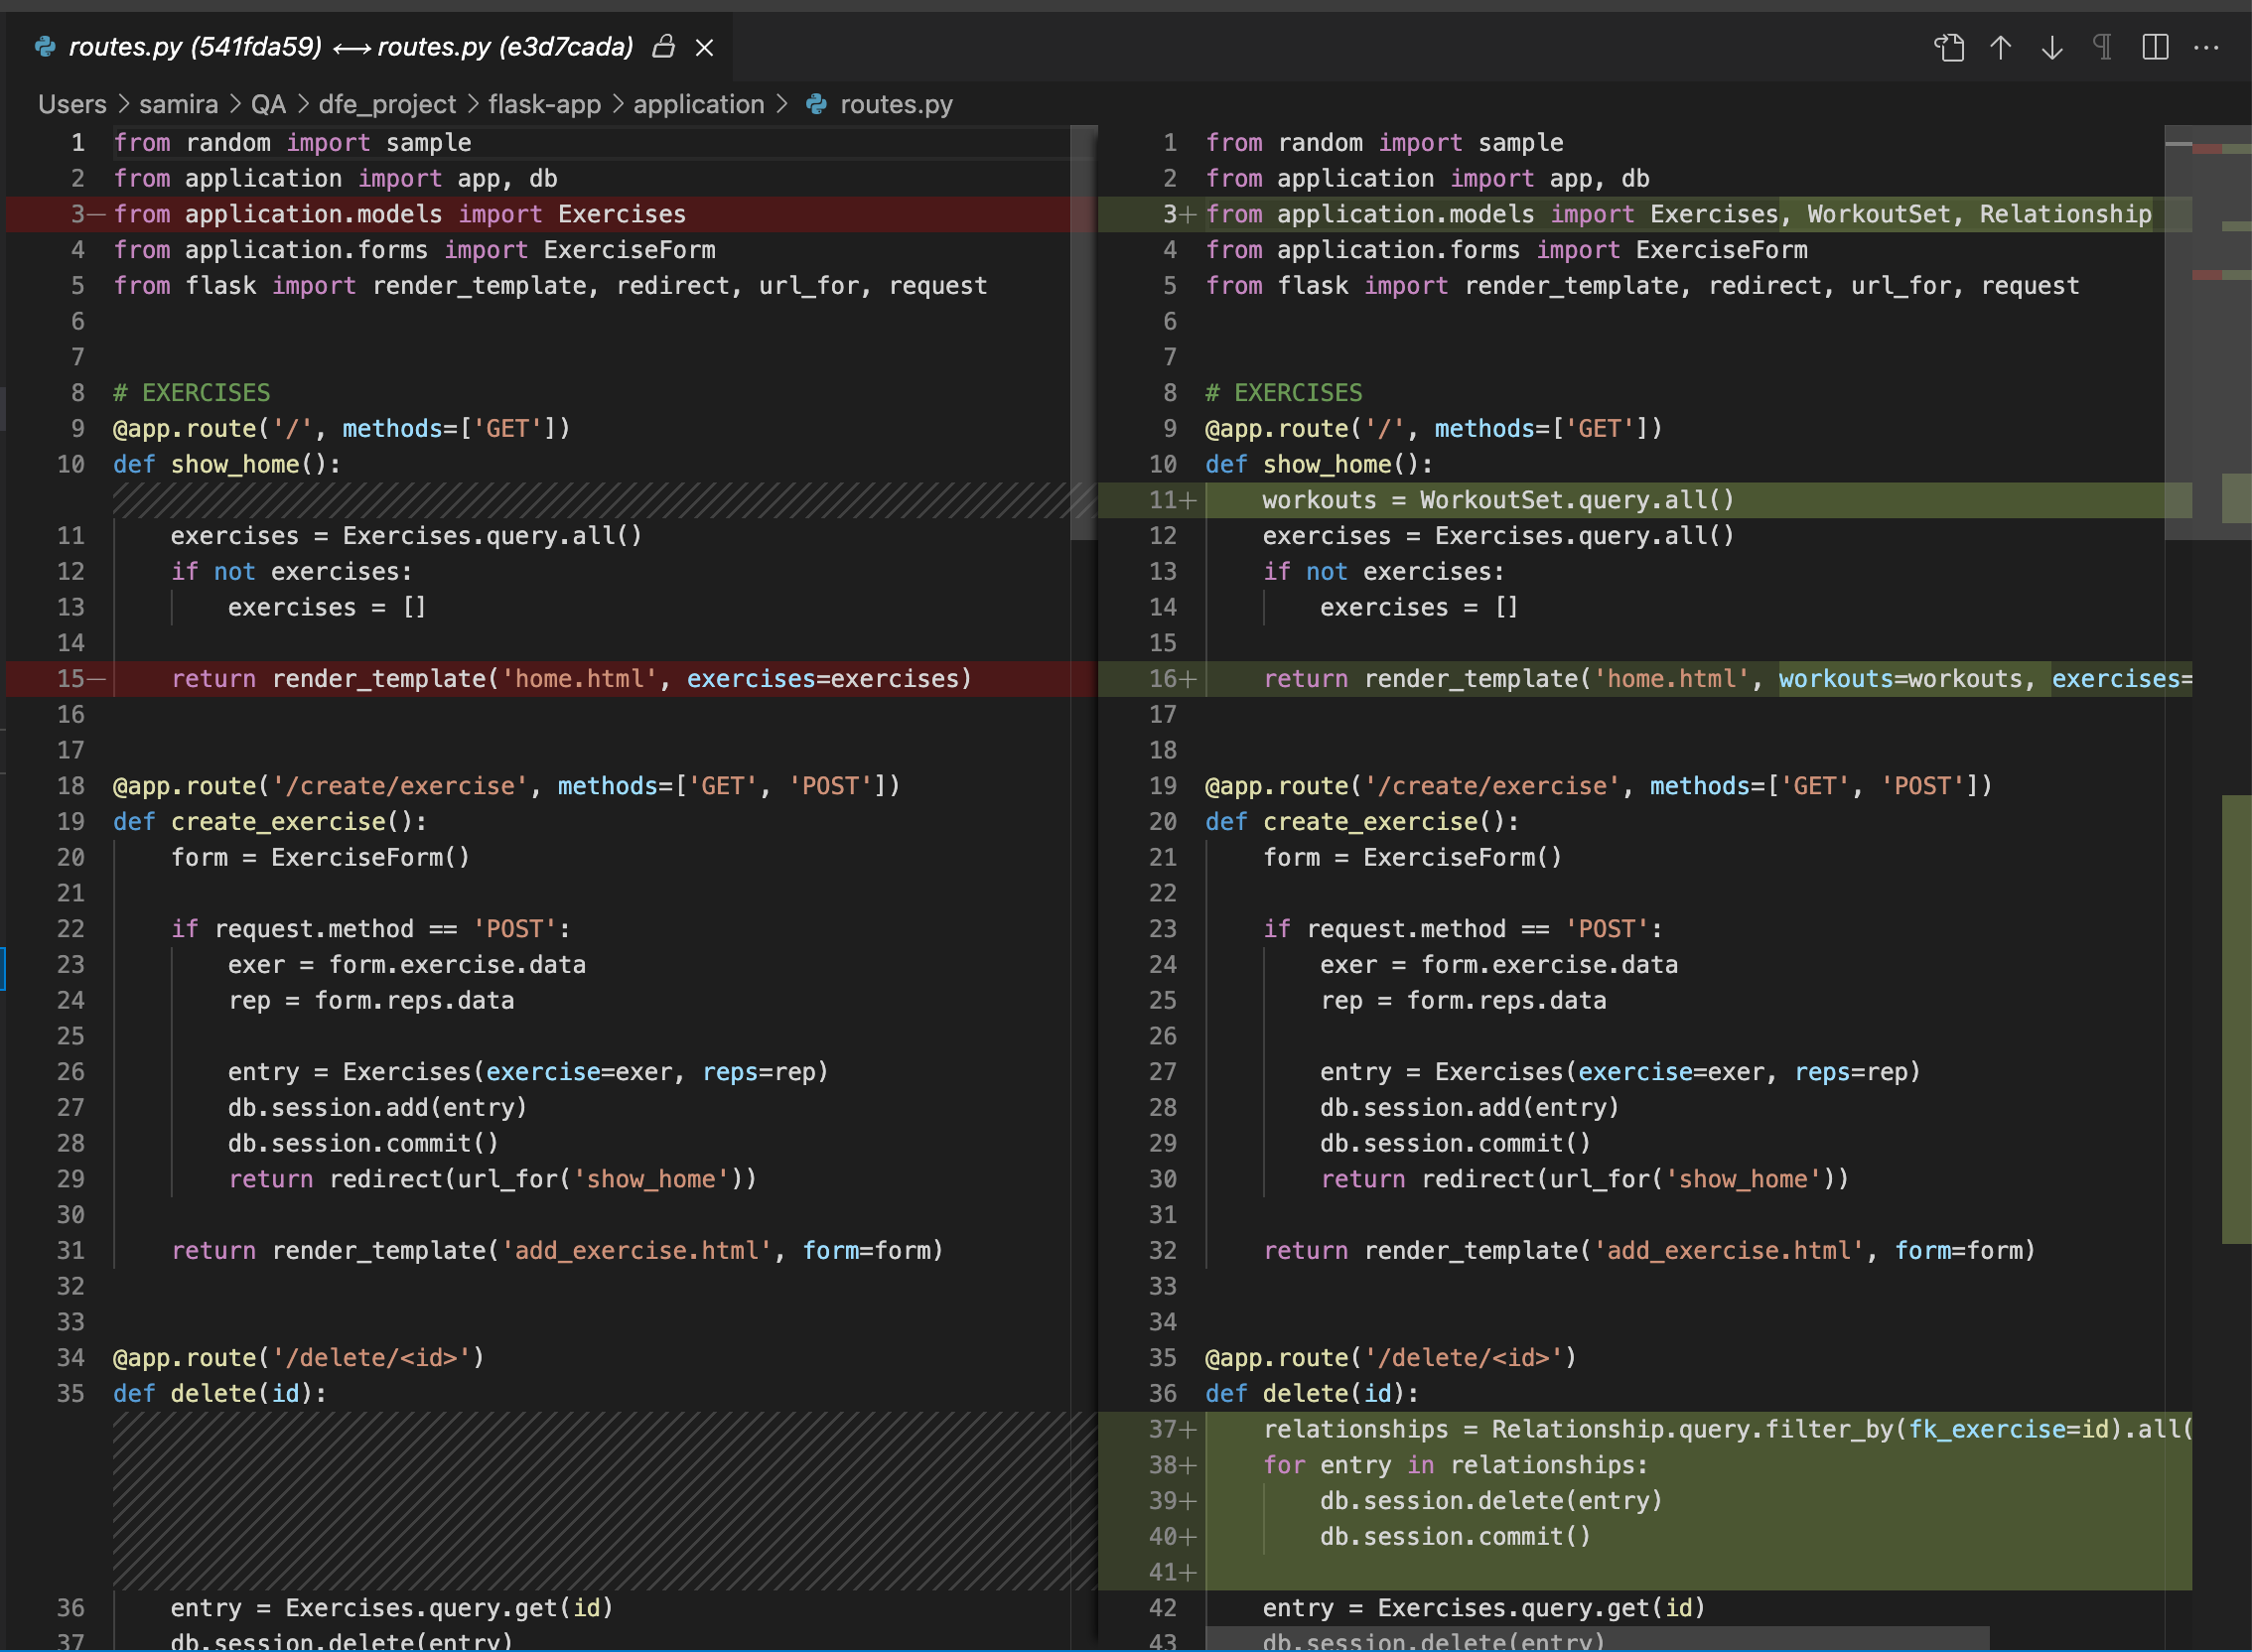Open the More Actions ellipsis menu
Viewport: 2252px width, 1652px height.
2206,47
